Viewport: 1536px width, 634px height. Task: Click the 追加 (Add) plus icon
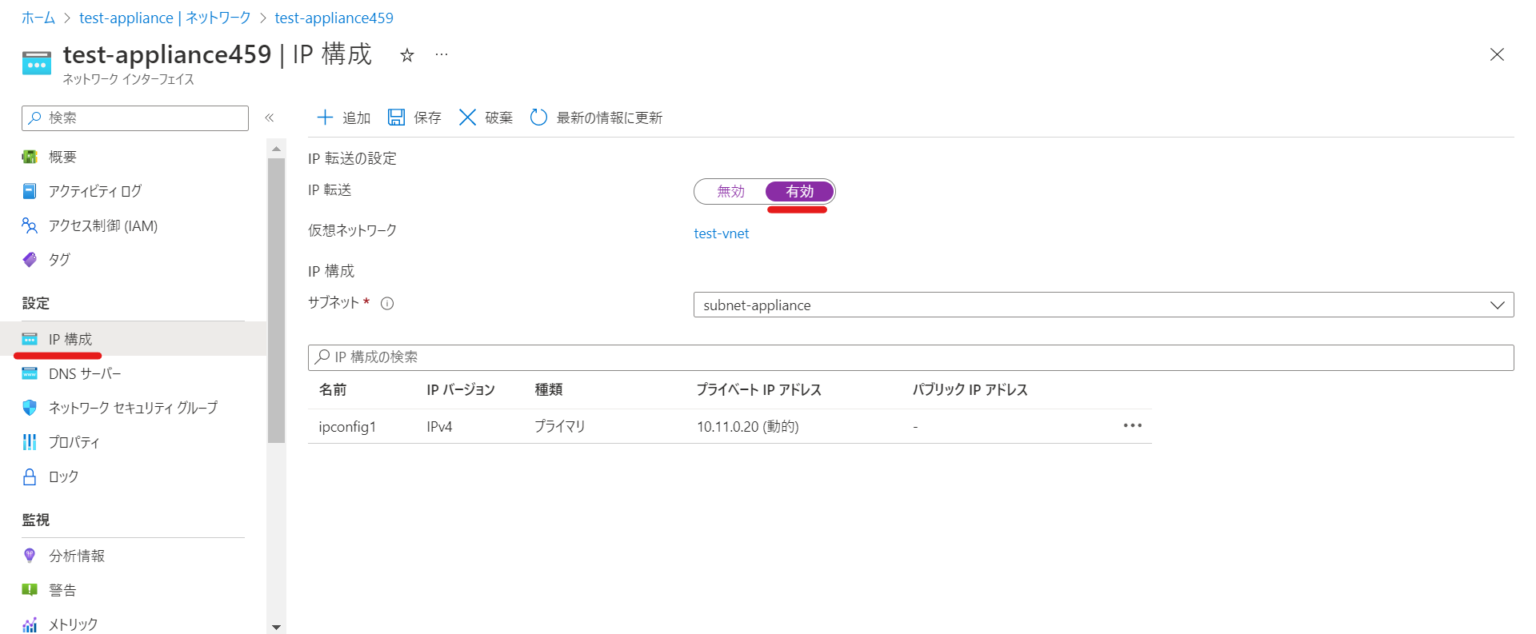[325, 117]
